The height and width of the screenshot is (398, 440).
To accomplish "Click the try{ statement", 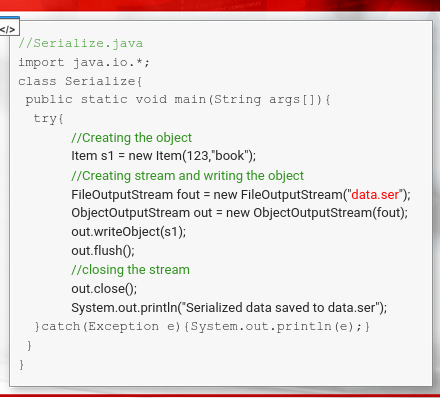I will tap(48, 119).
